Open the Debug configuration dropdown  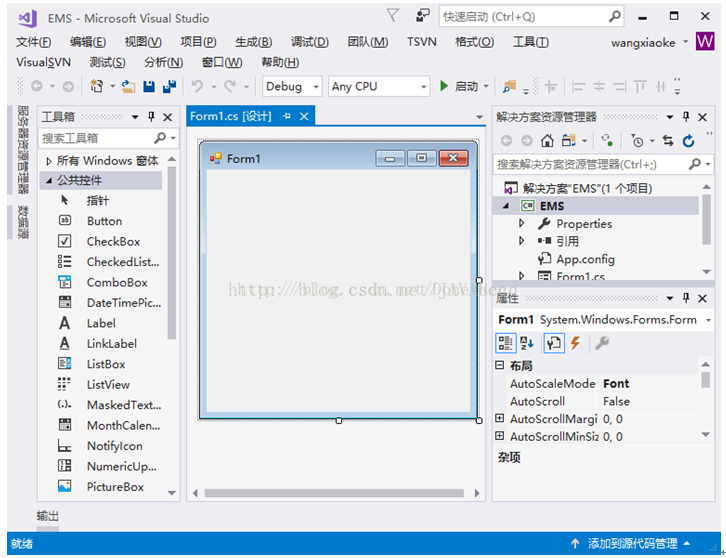pyautogui.click(x=292, y=87)
